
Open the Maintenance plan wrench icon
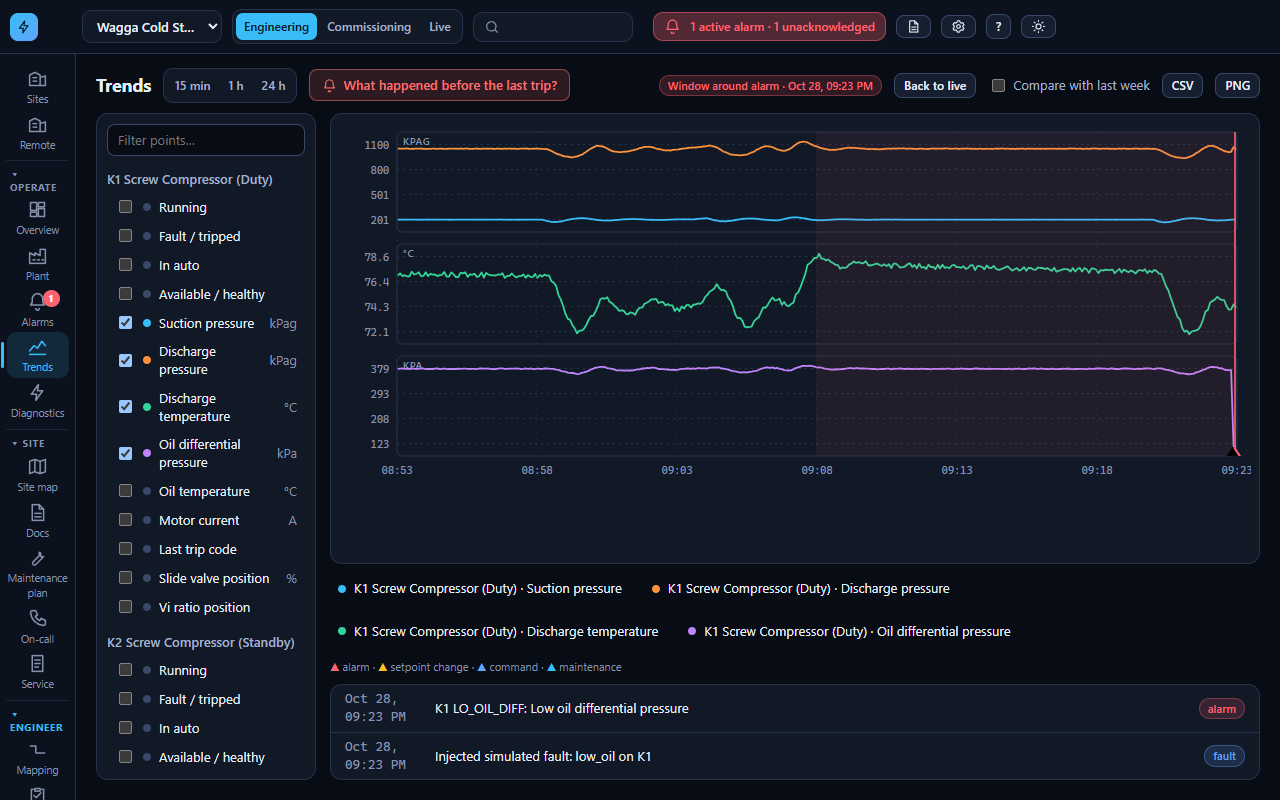tap(37, 574)
